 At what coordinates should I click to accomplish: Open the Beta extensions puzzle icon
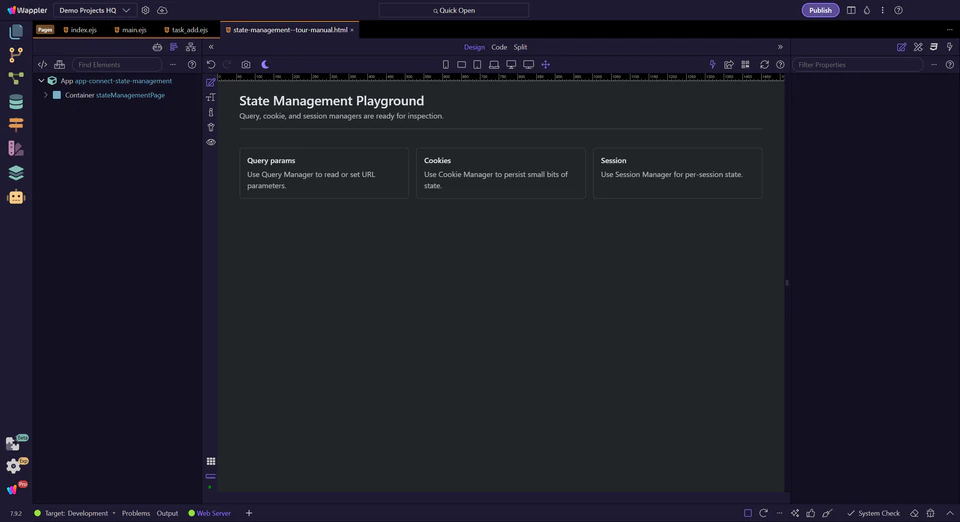(x=13, y=443)
